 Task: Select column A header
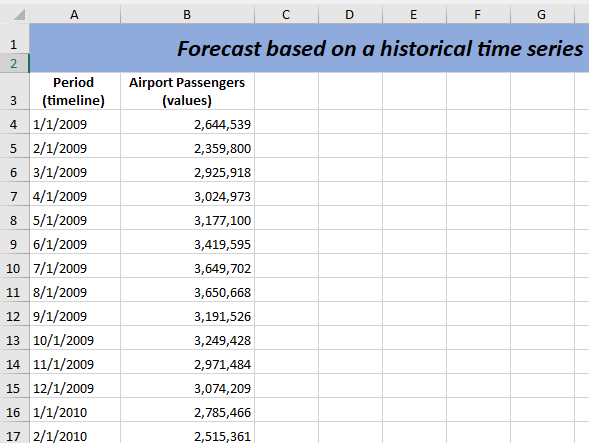[x=75, y=14]
